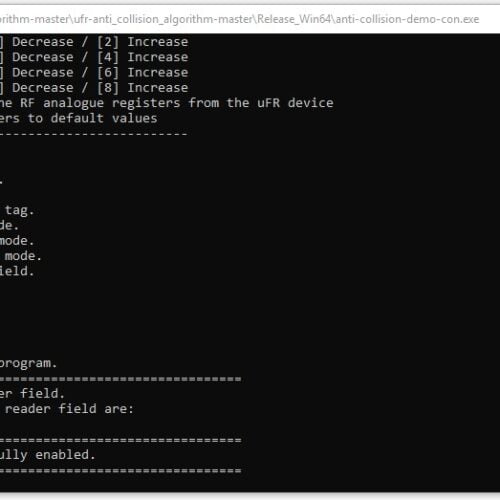Click the "[8] Increase" option text
This screenshot has width=500, height=500.
(143, 88)
